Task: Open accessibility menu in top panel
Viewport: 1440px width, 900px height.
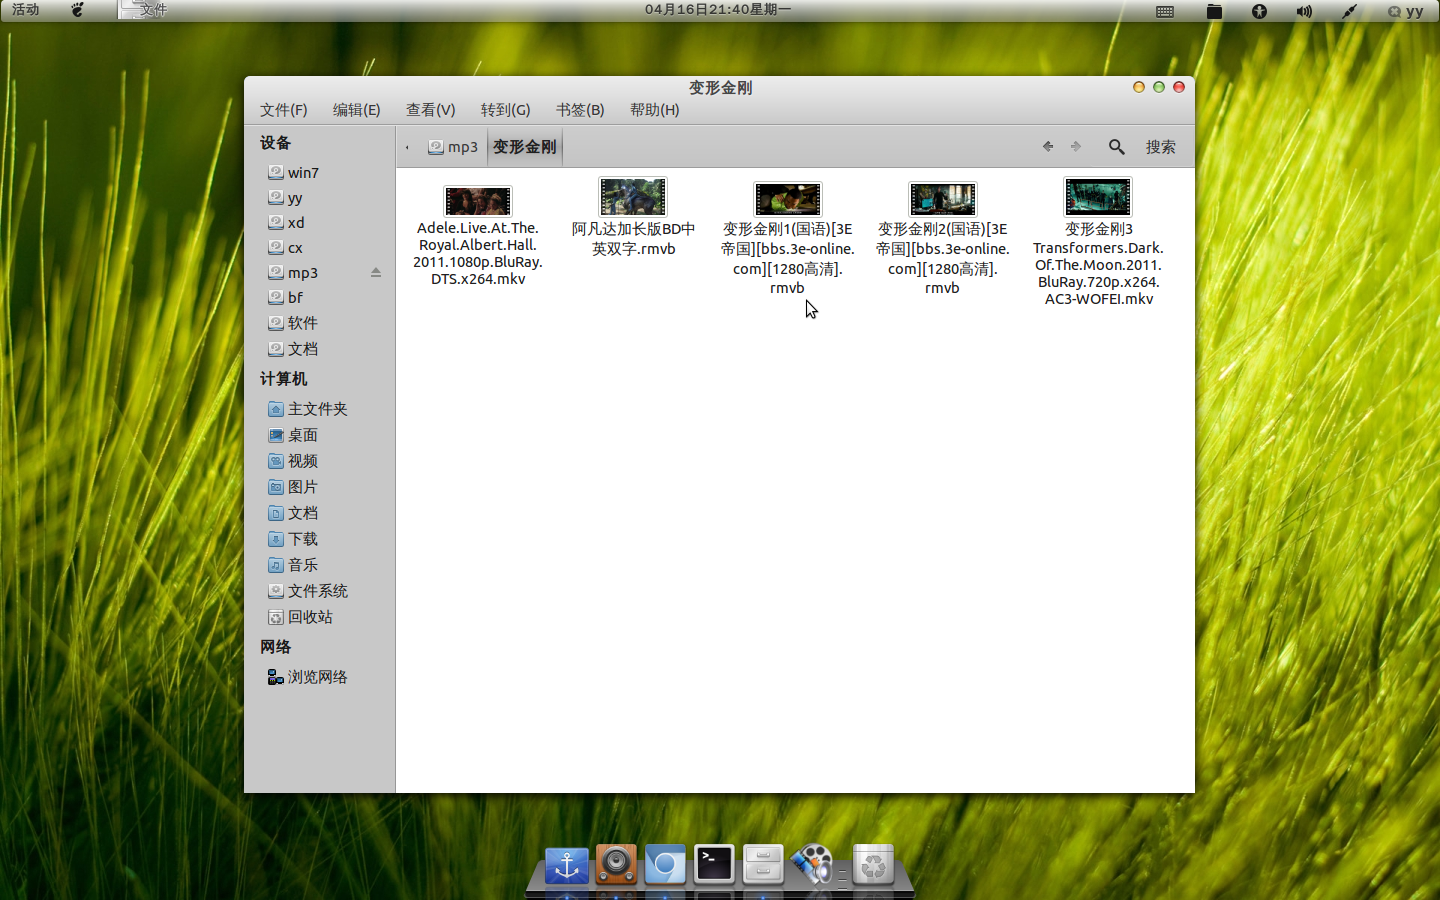Action: point(1259,11)
